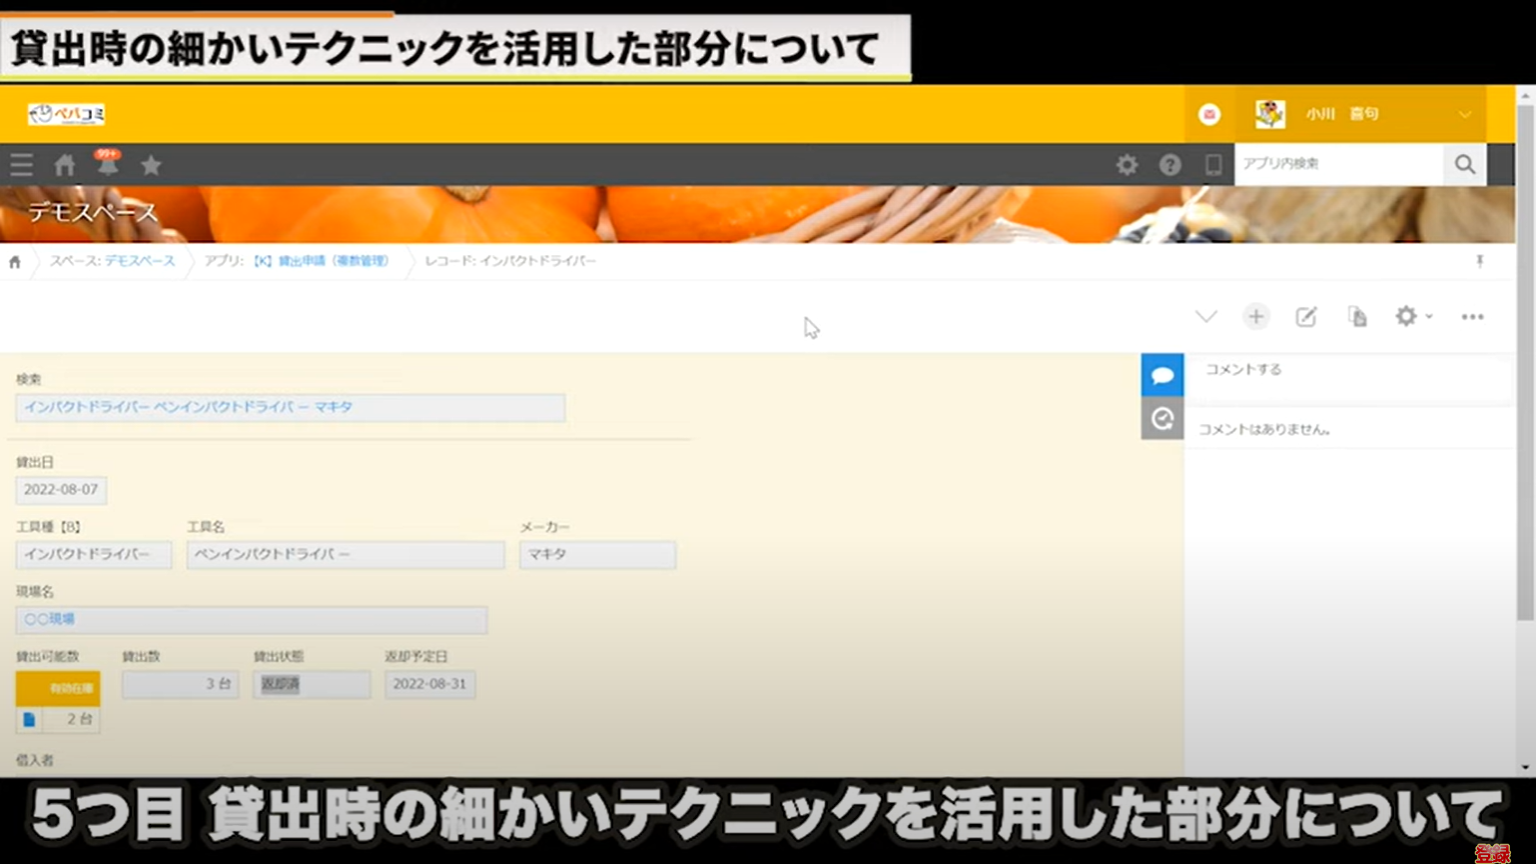Click the 有効在庫 button
Viewport: 1536px width, 864px height.
point(58,688)
